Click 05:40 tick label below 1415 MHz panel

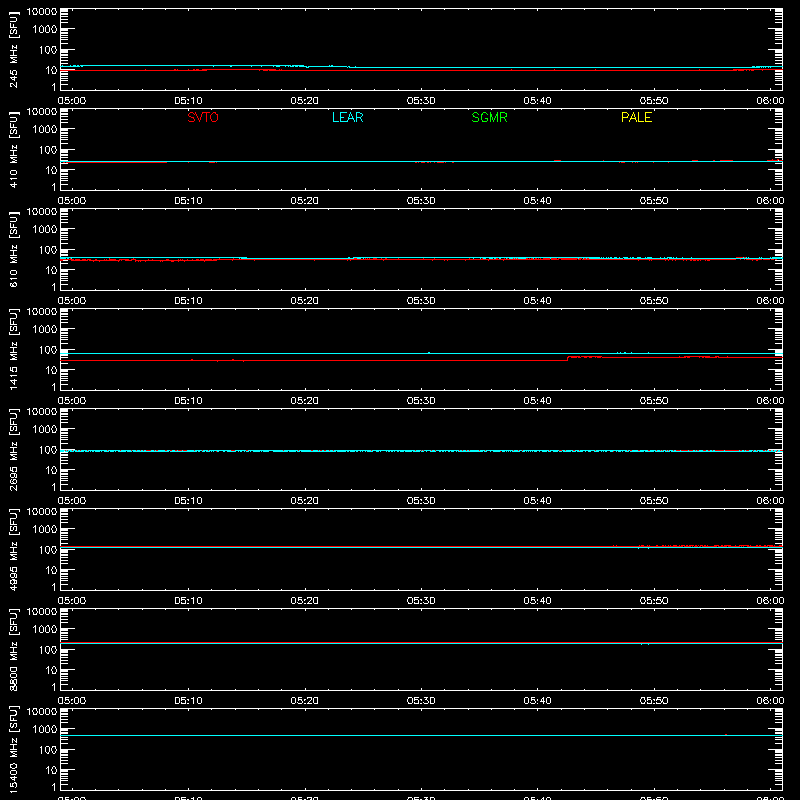pyautogui.click(x=537, y=401)
